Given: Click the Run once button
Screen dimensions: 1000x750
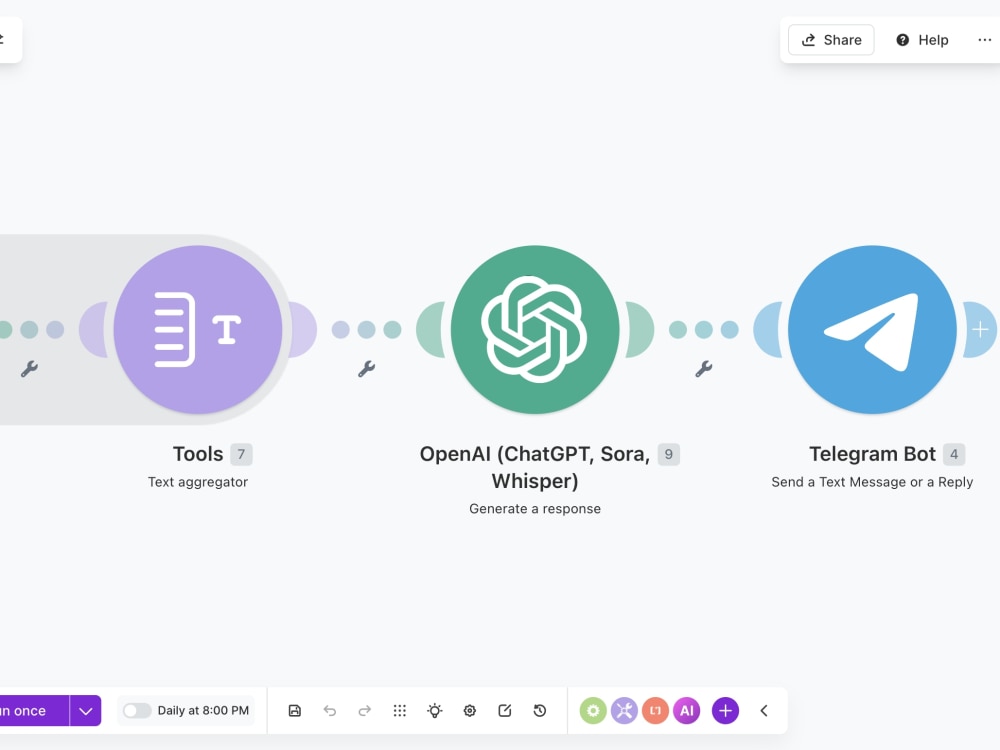Looking at the screenshot, I should tap(34, 710).
